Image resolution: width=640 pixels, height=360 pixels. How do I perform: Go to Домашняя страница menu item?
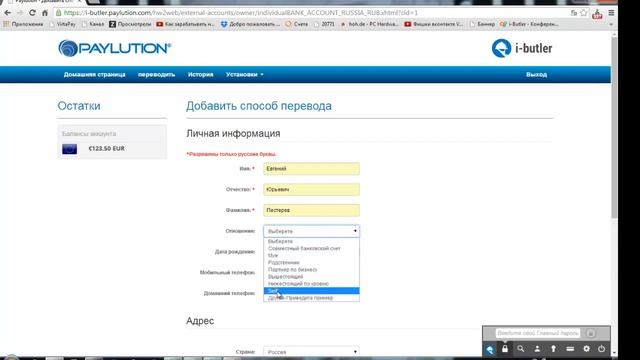click(94, 75)
